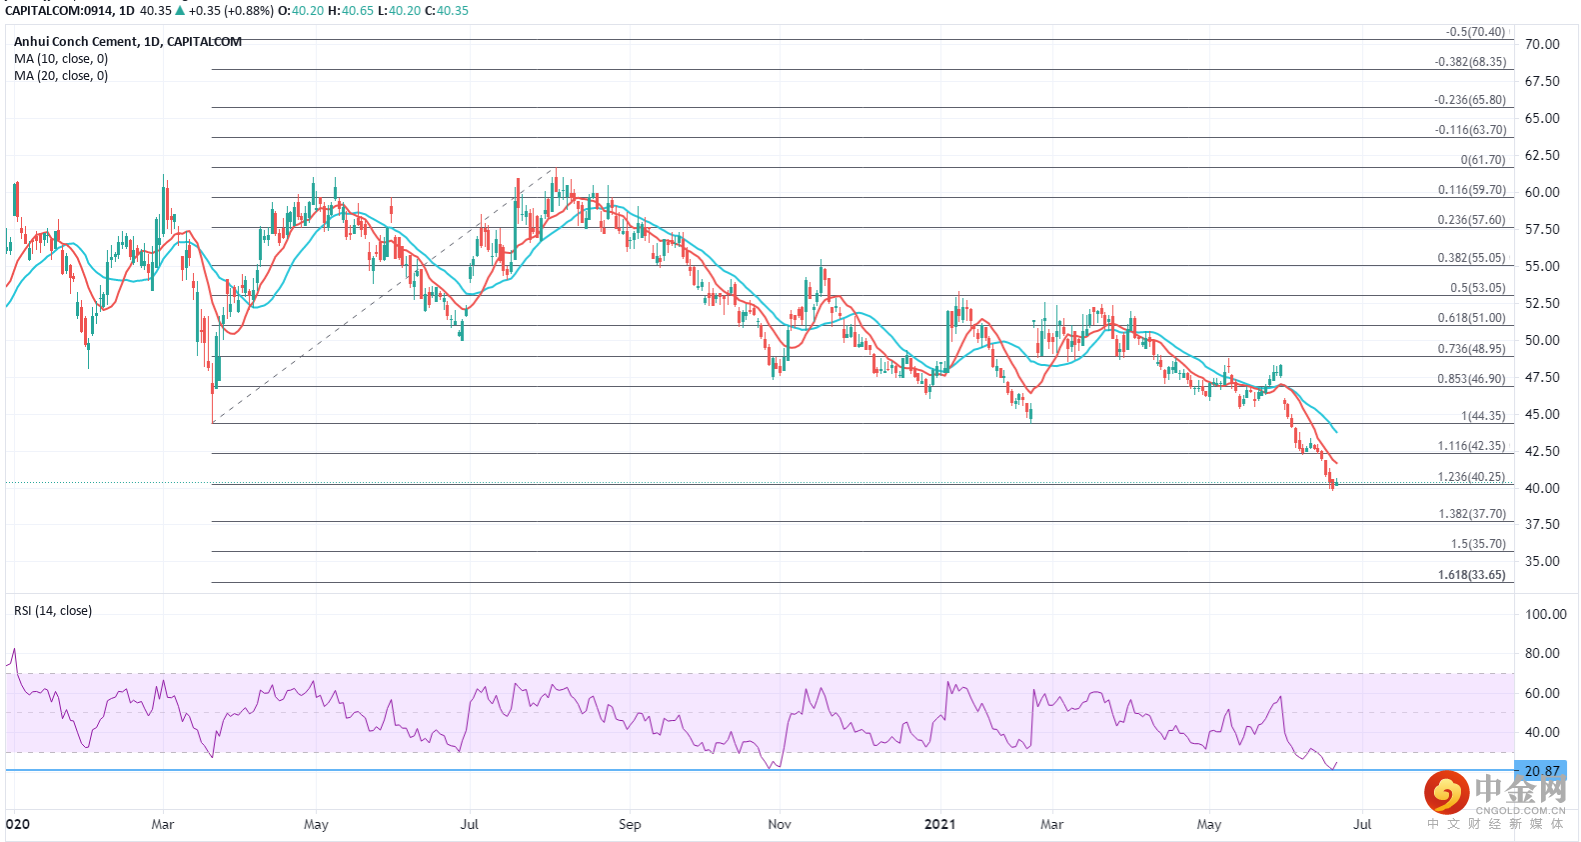Click the Fibonacci level label -0.116(63.70)
Screen dimensions: 1581x842
pos(1470,130)
